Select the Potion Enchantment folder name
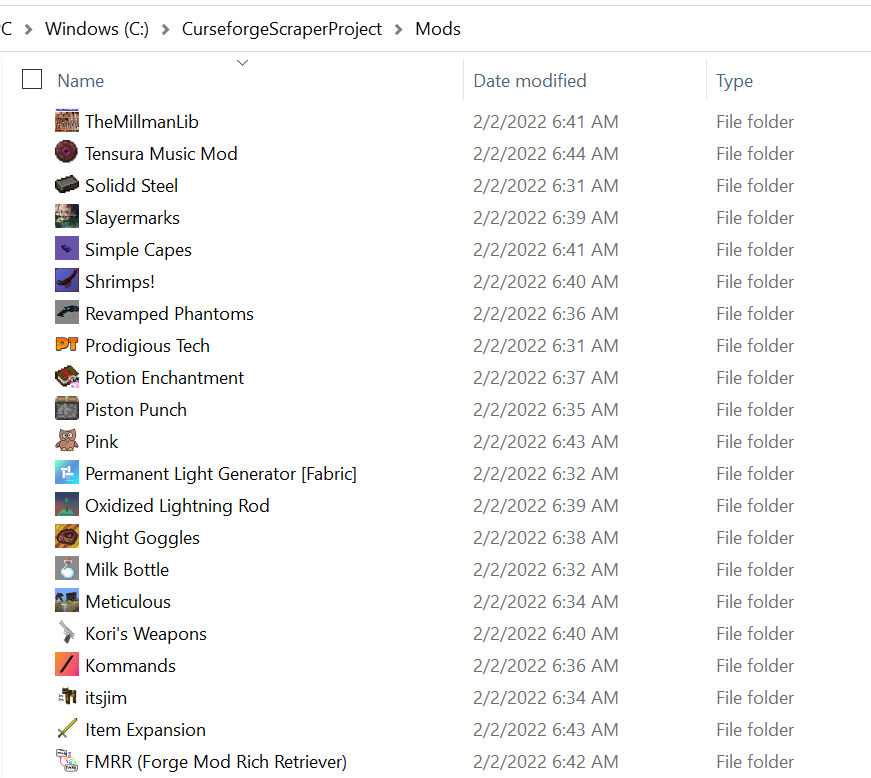Screen dimensions: 871x778 [x=164, y=378]
